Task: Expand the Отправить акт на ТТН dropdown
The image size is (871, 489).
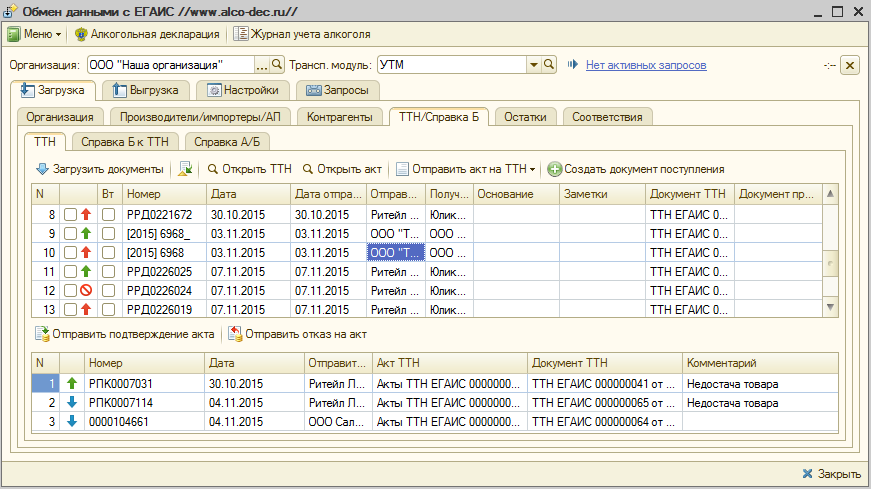Action: (x=533, y=169)
